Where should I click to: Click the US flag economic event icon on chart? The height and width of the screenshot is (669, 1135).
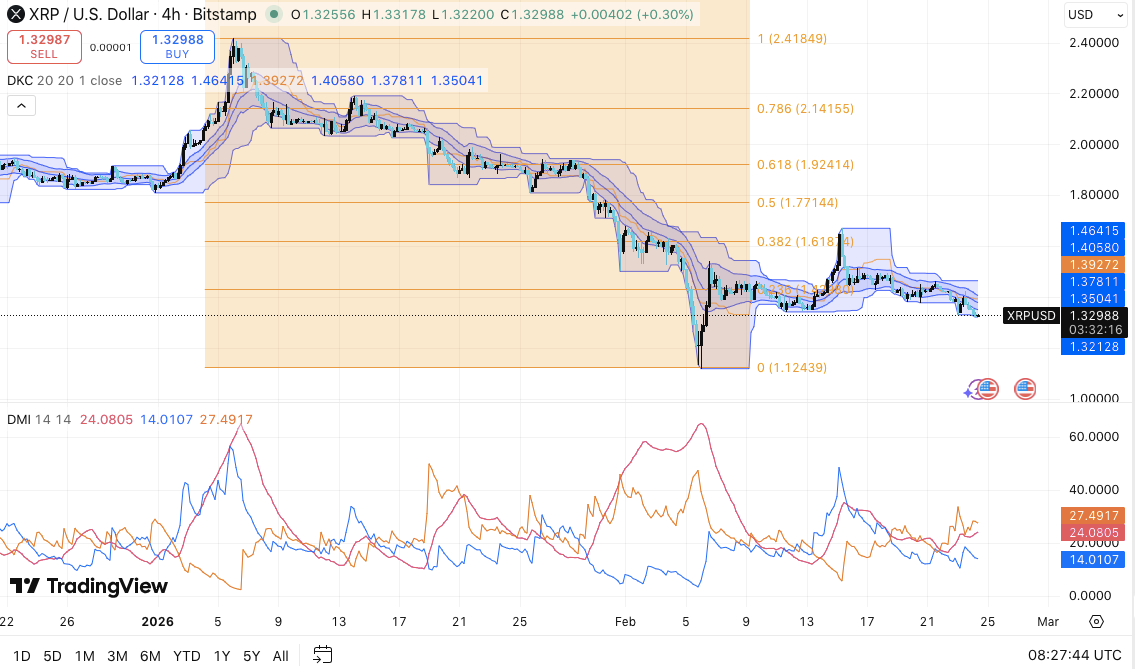pos(989,388)
